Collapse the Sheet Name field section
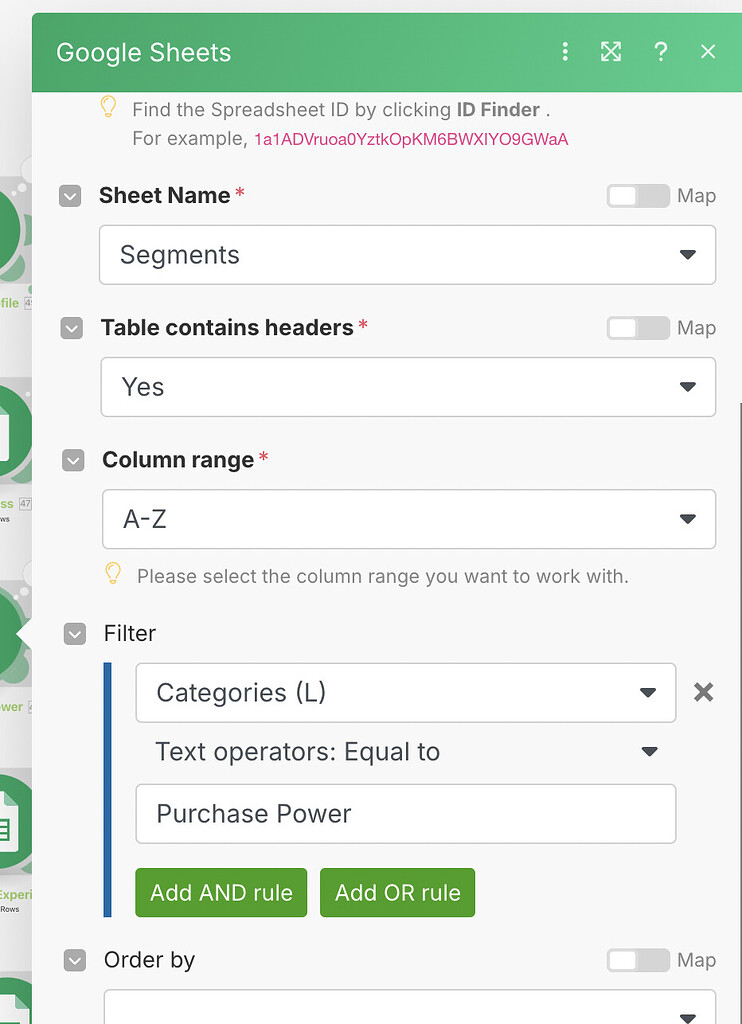The height and width of the screenshot is (1024, 742). 70,196
